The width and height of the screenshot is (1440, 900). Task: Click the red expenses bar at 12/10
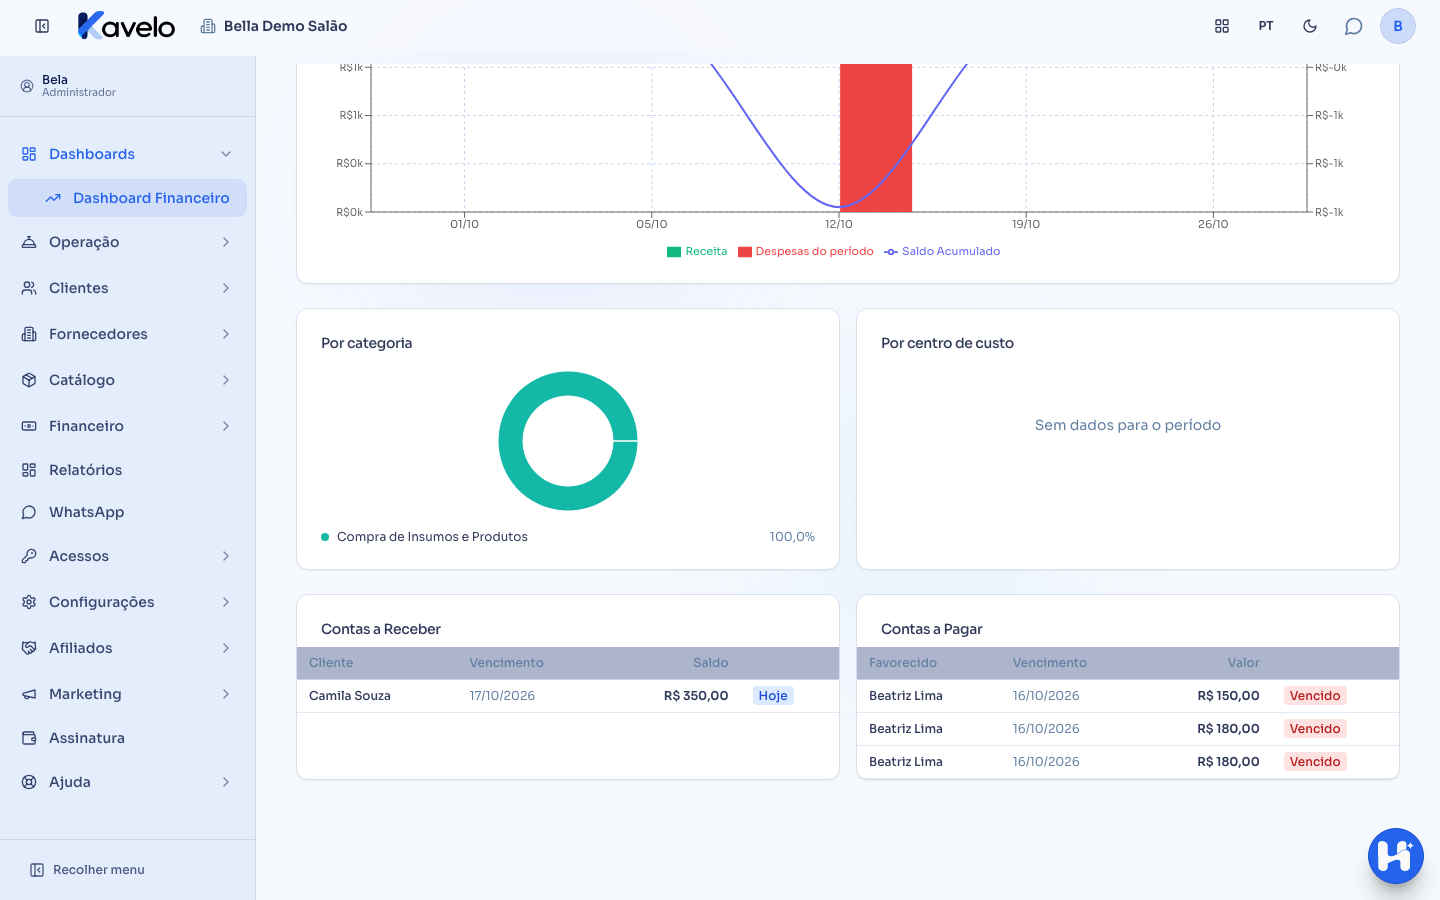pos(876,138)
